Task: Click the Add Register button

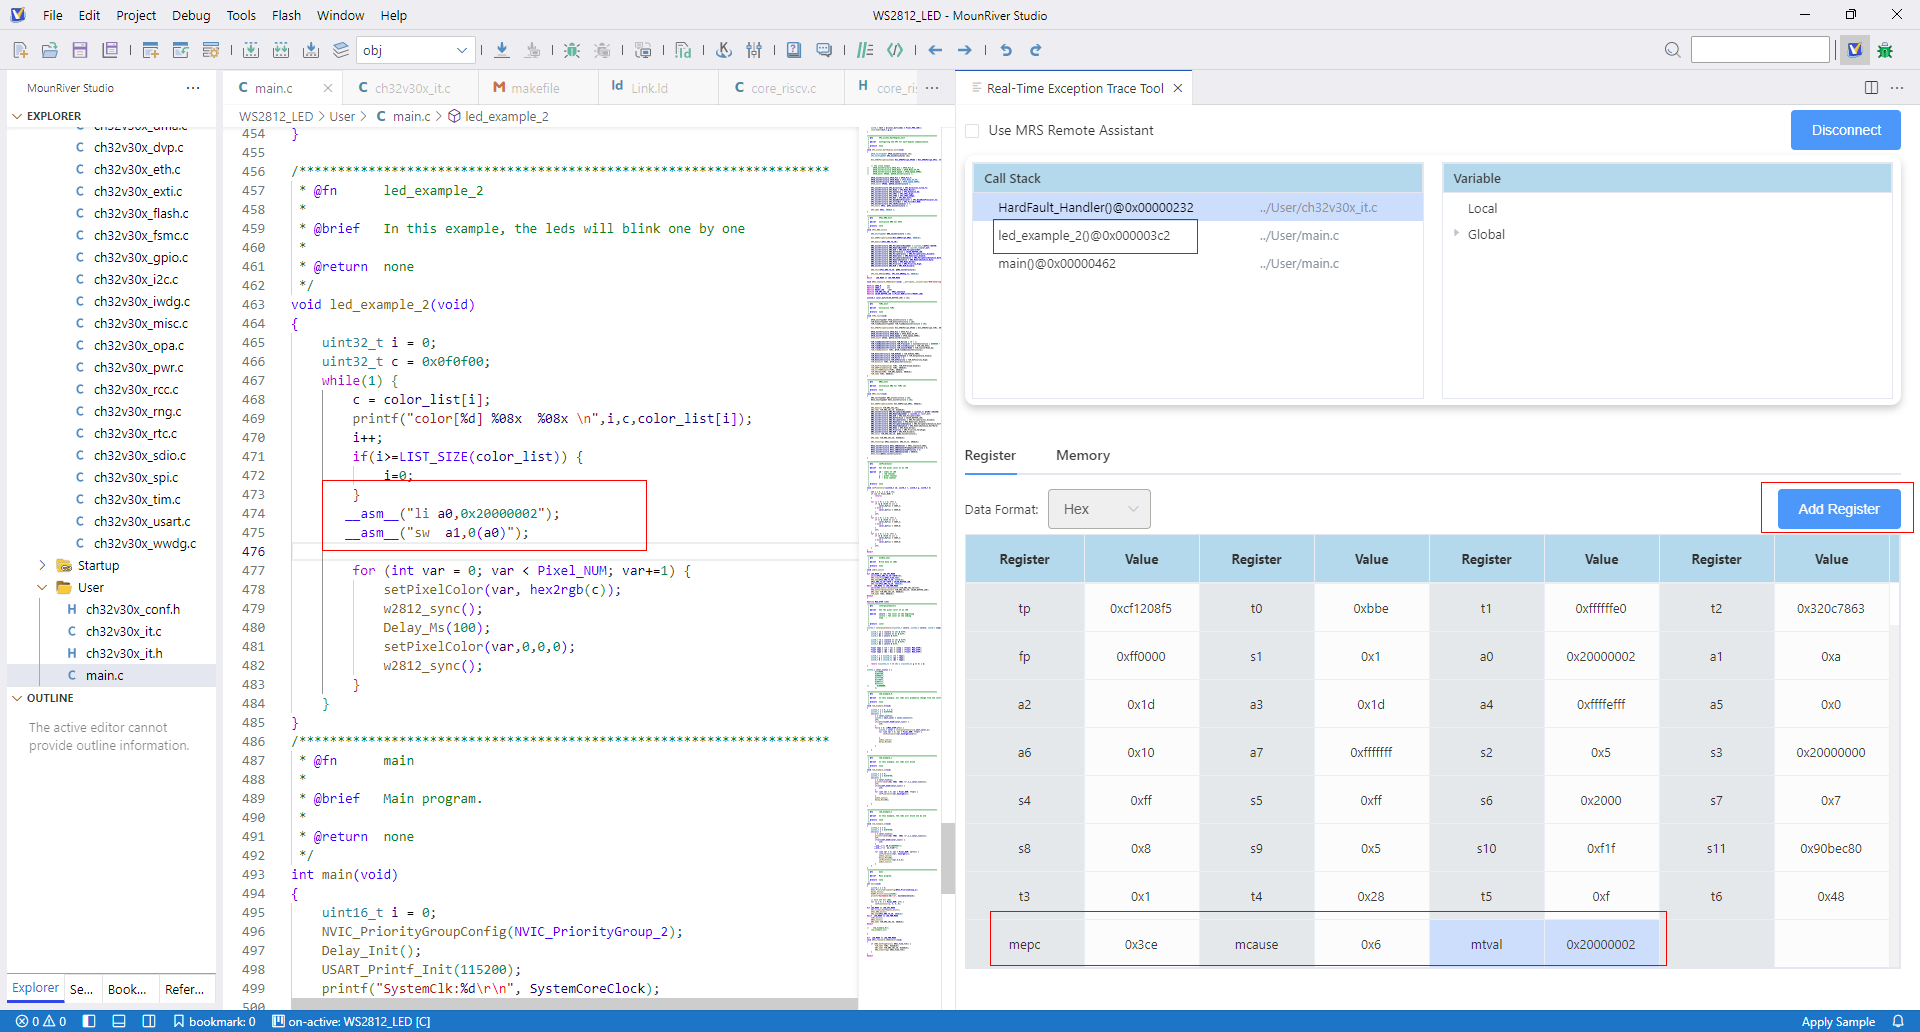Action: pos(1838,509)
